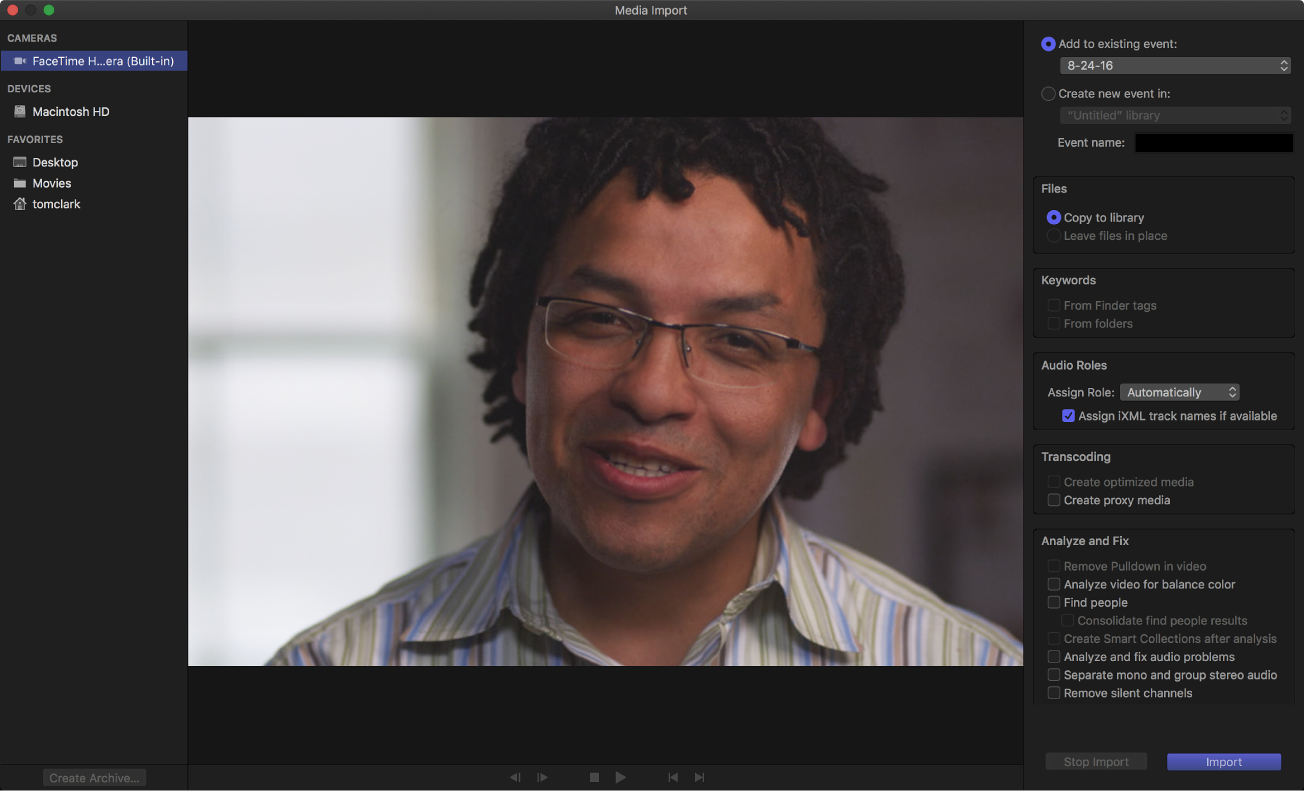Uncheck Assign iXML track names if available

(x=1068, y=415)
